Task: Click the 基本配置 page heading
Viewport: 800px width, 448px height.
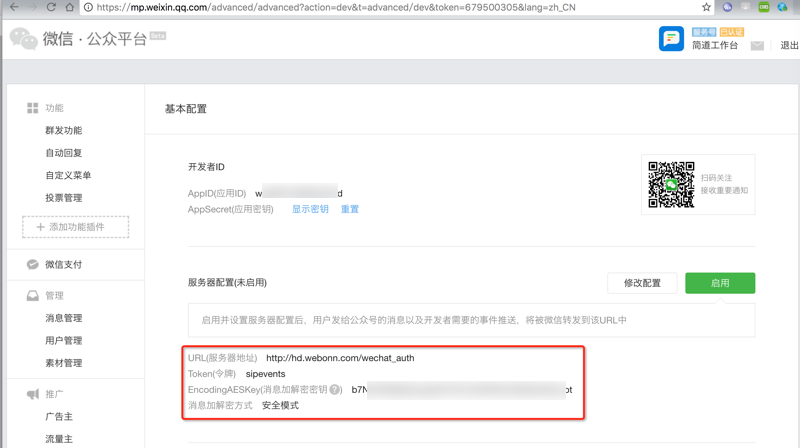Action: tap(186, 109)
